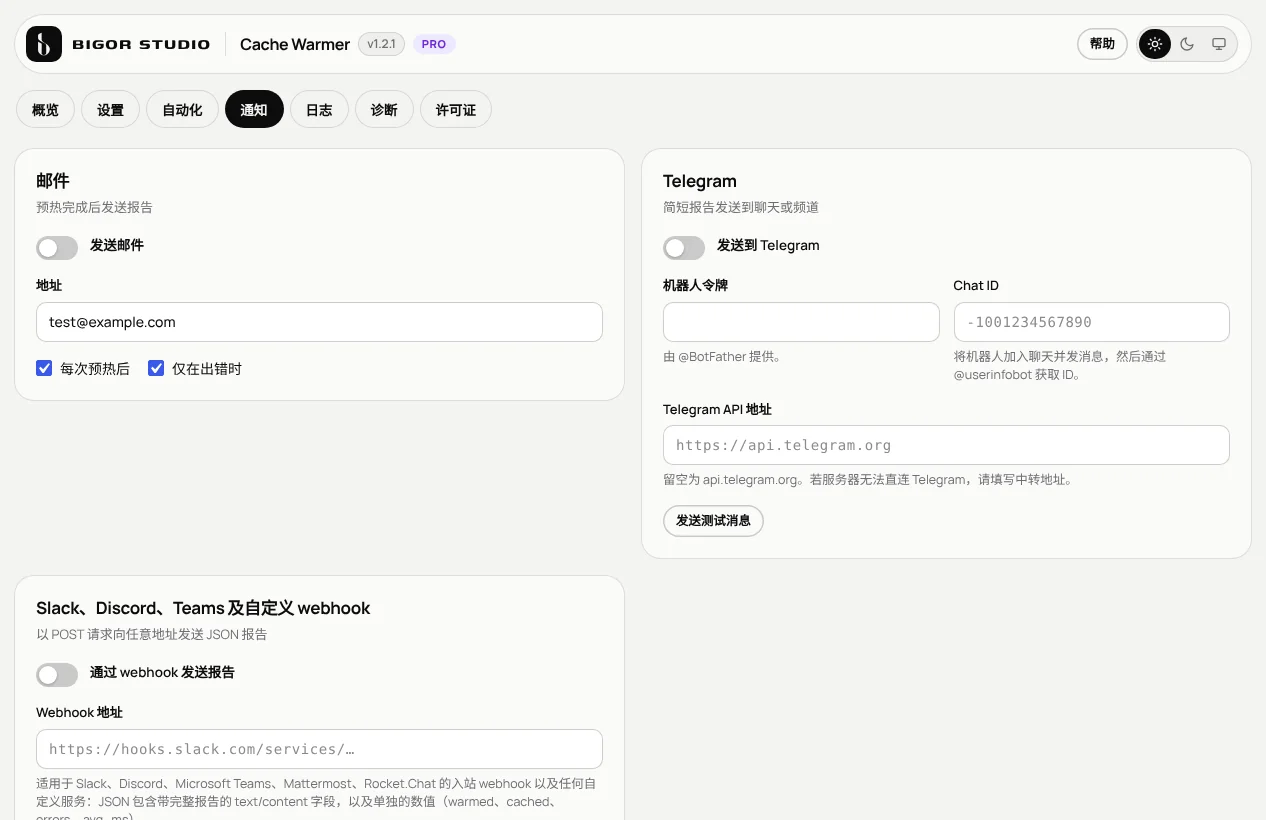1266x820 pixels.
Task: Toggle 通过 webhook 发送报告 switch
Action: pyautogui.click(x=57, y=674)
